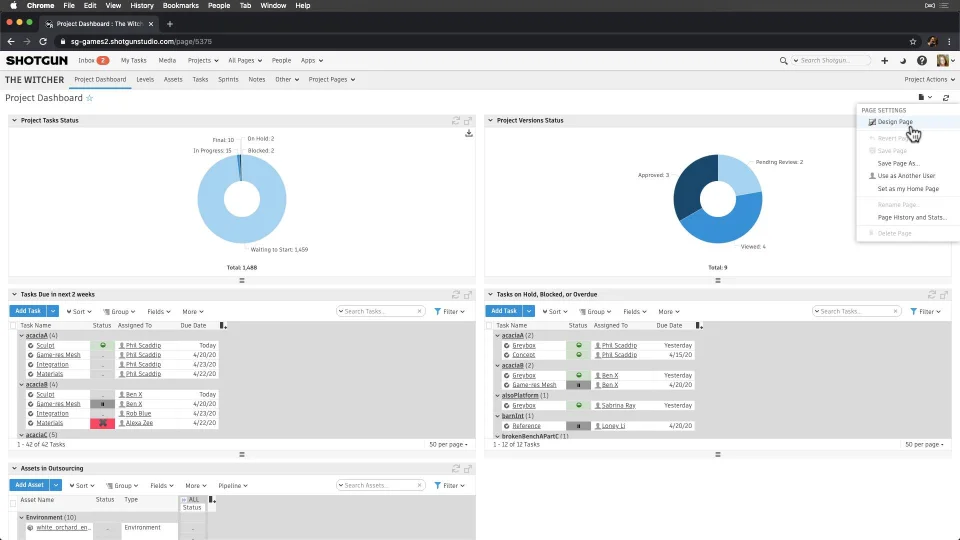Viewport: 960px width, 540px height.
Task: Collapse acaciaA group in Tasks Due list
Action: tap(21, 336)
